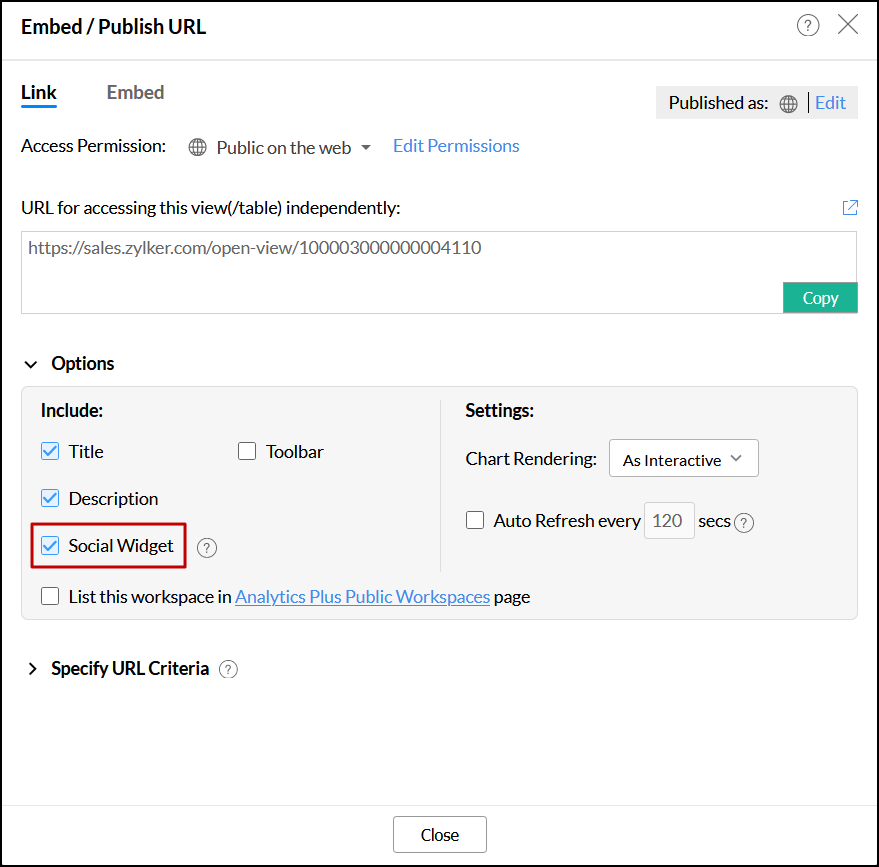
Task: Click help icon next to Specify URL Criteria
Action: coord(228,669)
